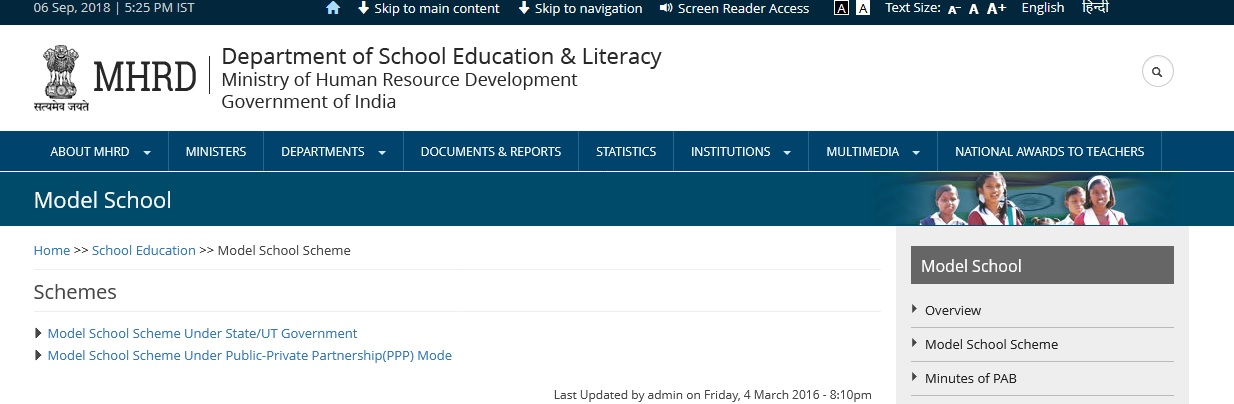The width and height of the screenshot is (1234, 404).
Task: Click the home icon in top bar
Action: (333, 9)
